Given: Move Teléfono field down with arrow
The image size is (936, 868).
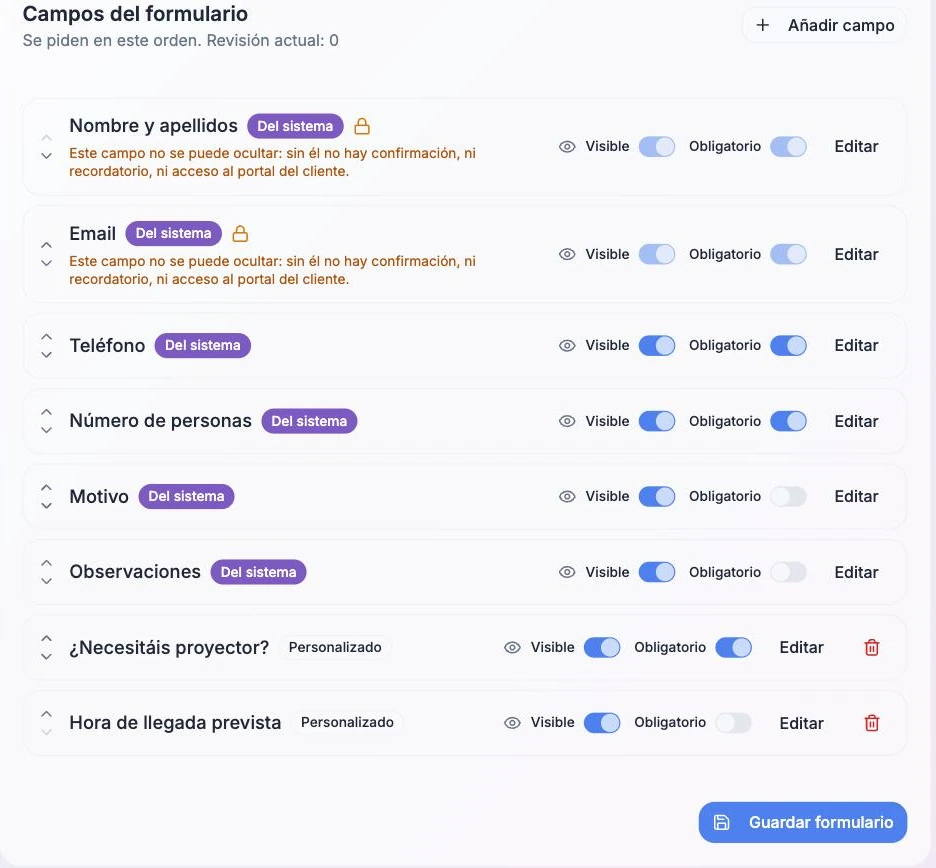Looking at the screenshot, I should [46, 355].
